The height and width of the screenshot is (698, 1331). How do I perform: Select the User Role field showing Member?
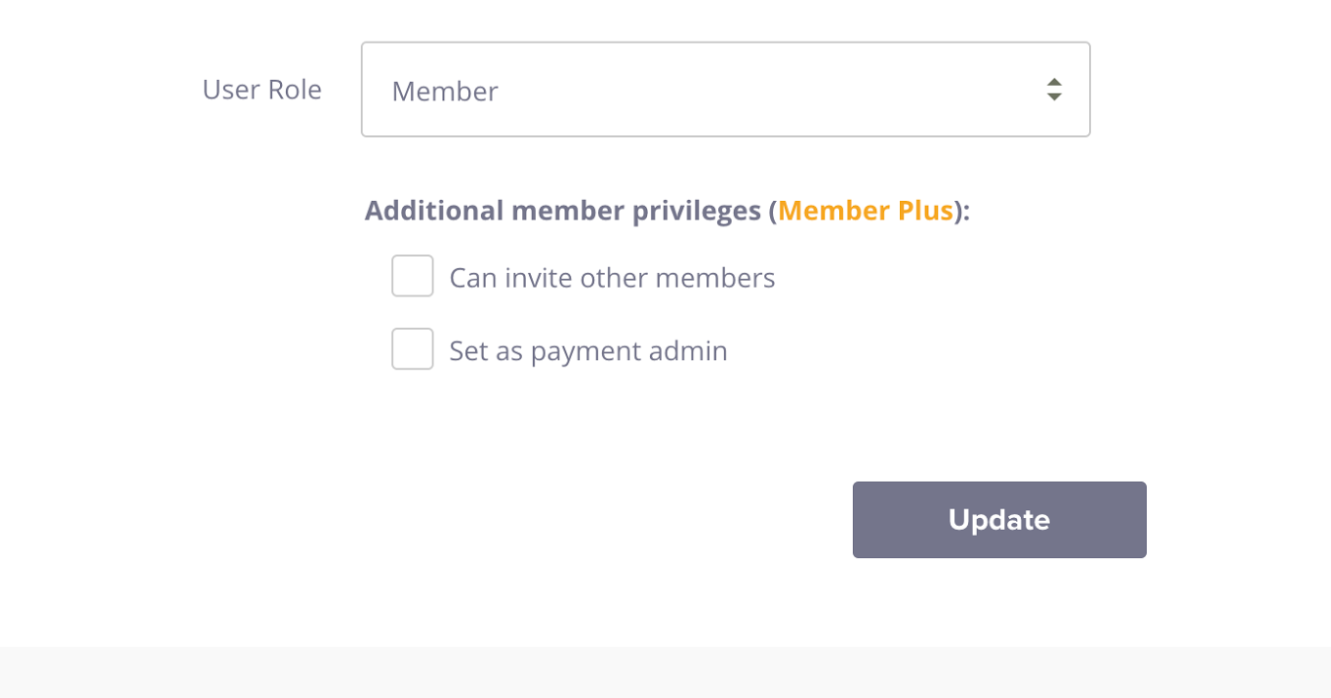725,89
